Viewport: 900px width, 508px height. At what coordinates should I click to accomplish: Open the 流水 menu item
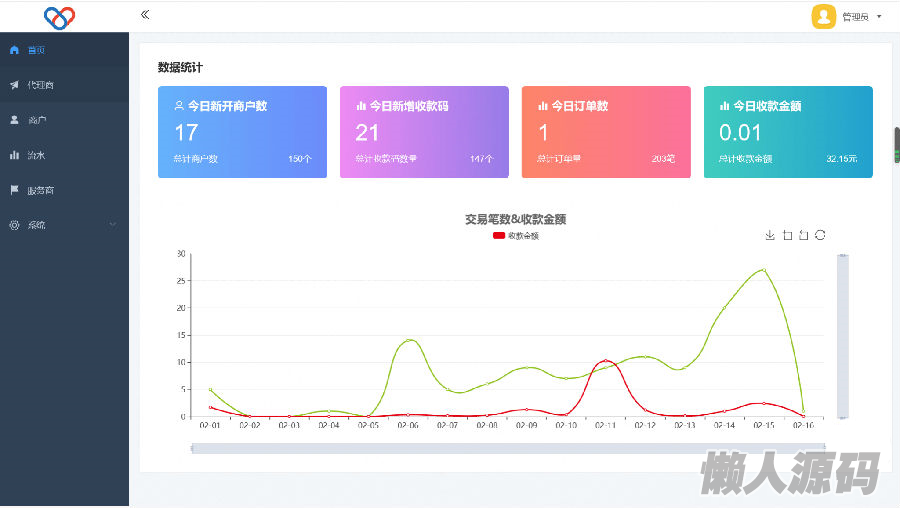coord(36,155)
